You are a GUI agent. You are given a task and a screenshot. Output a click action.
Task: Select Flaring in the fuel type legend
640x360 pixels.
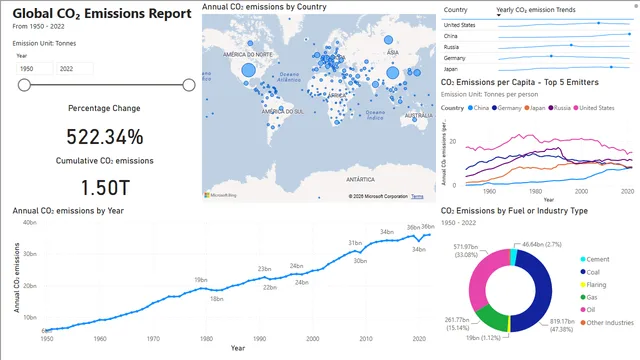tap(593, 284)
